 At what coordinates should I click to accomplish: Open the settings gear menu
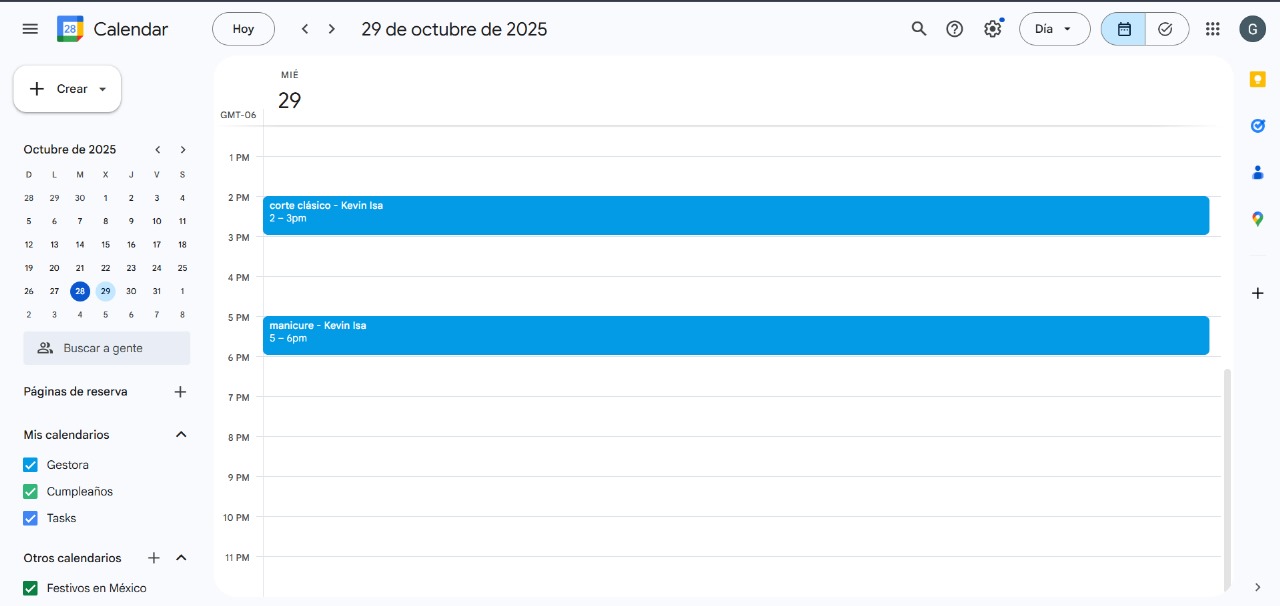(992, 29)
